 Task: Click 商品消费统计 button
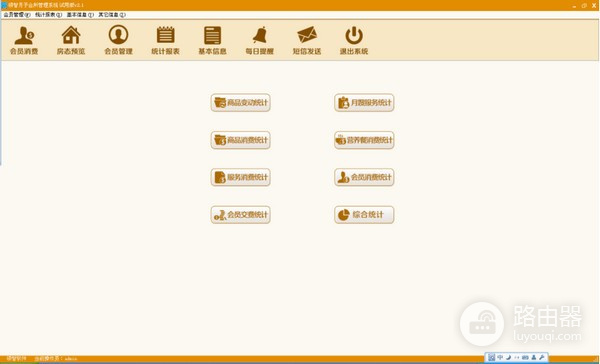pyautogui.click(x=241, y=140)
